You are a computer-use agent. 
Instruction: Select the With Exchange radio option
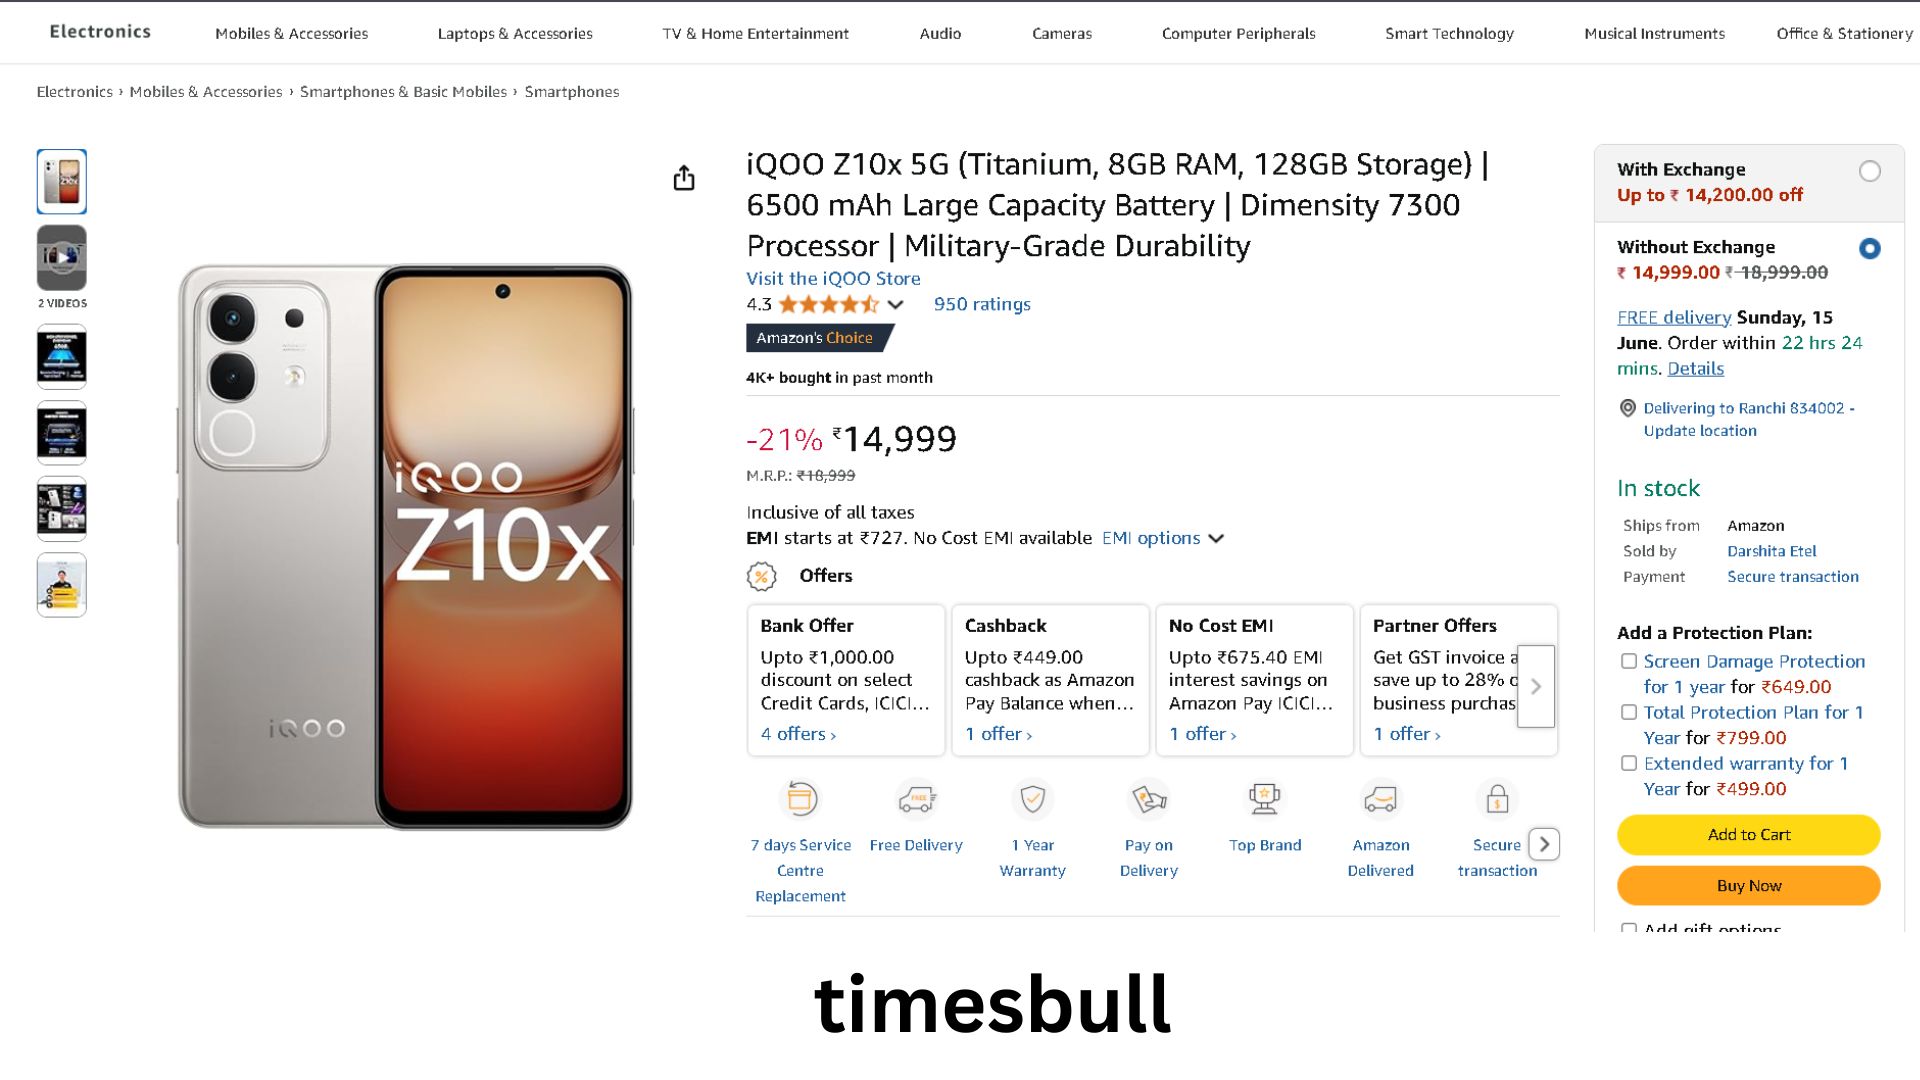(x=1869, y=171)
